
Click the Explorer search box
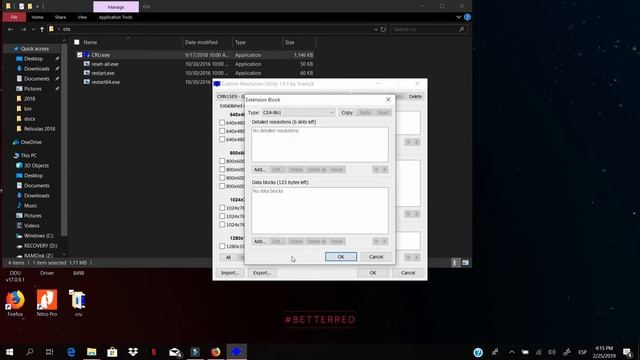tap(428, 29)
